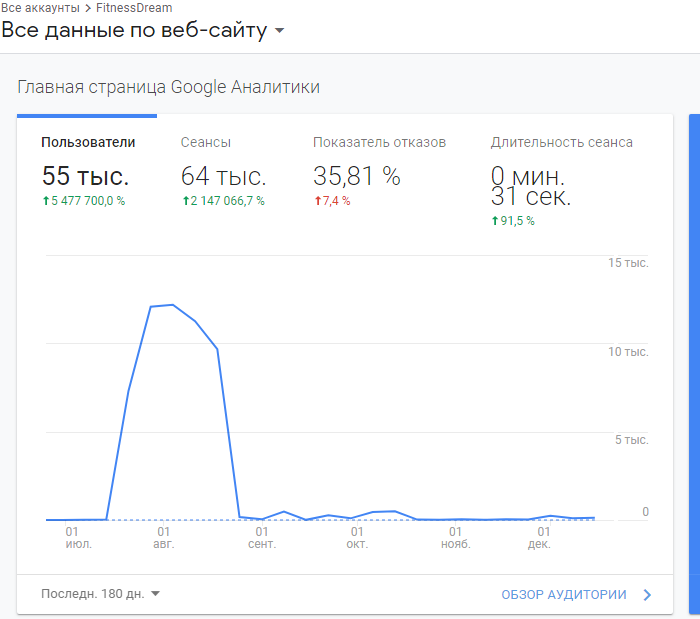Click the '01 сент.' axis label
The height and width of the screenshot is (619, 700).
pos(262,538)
